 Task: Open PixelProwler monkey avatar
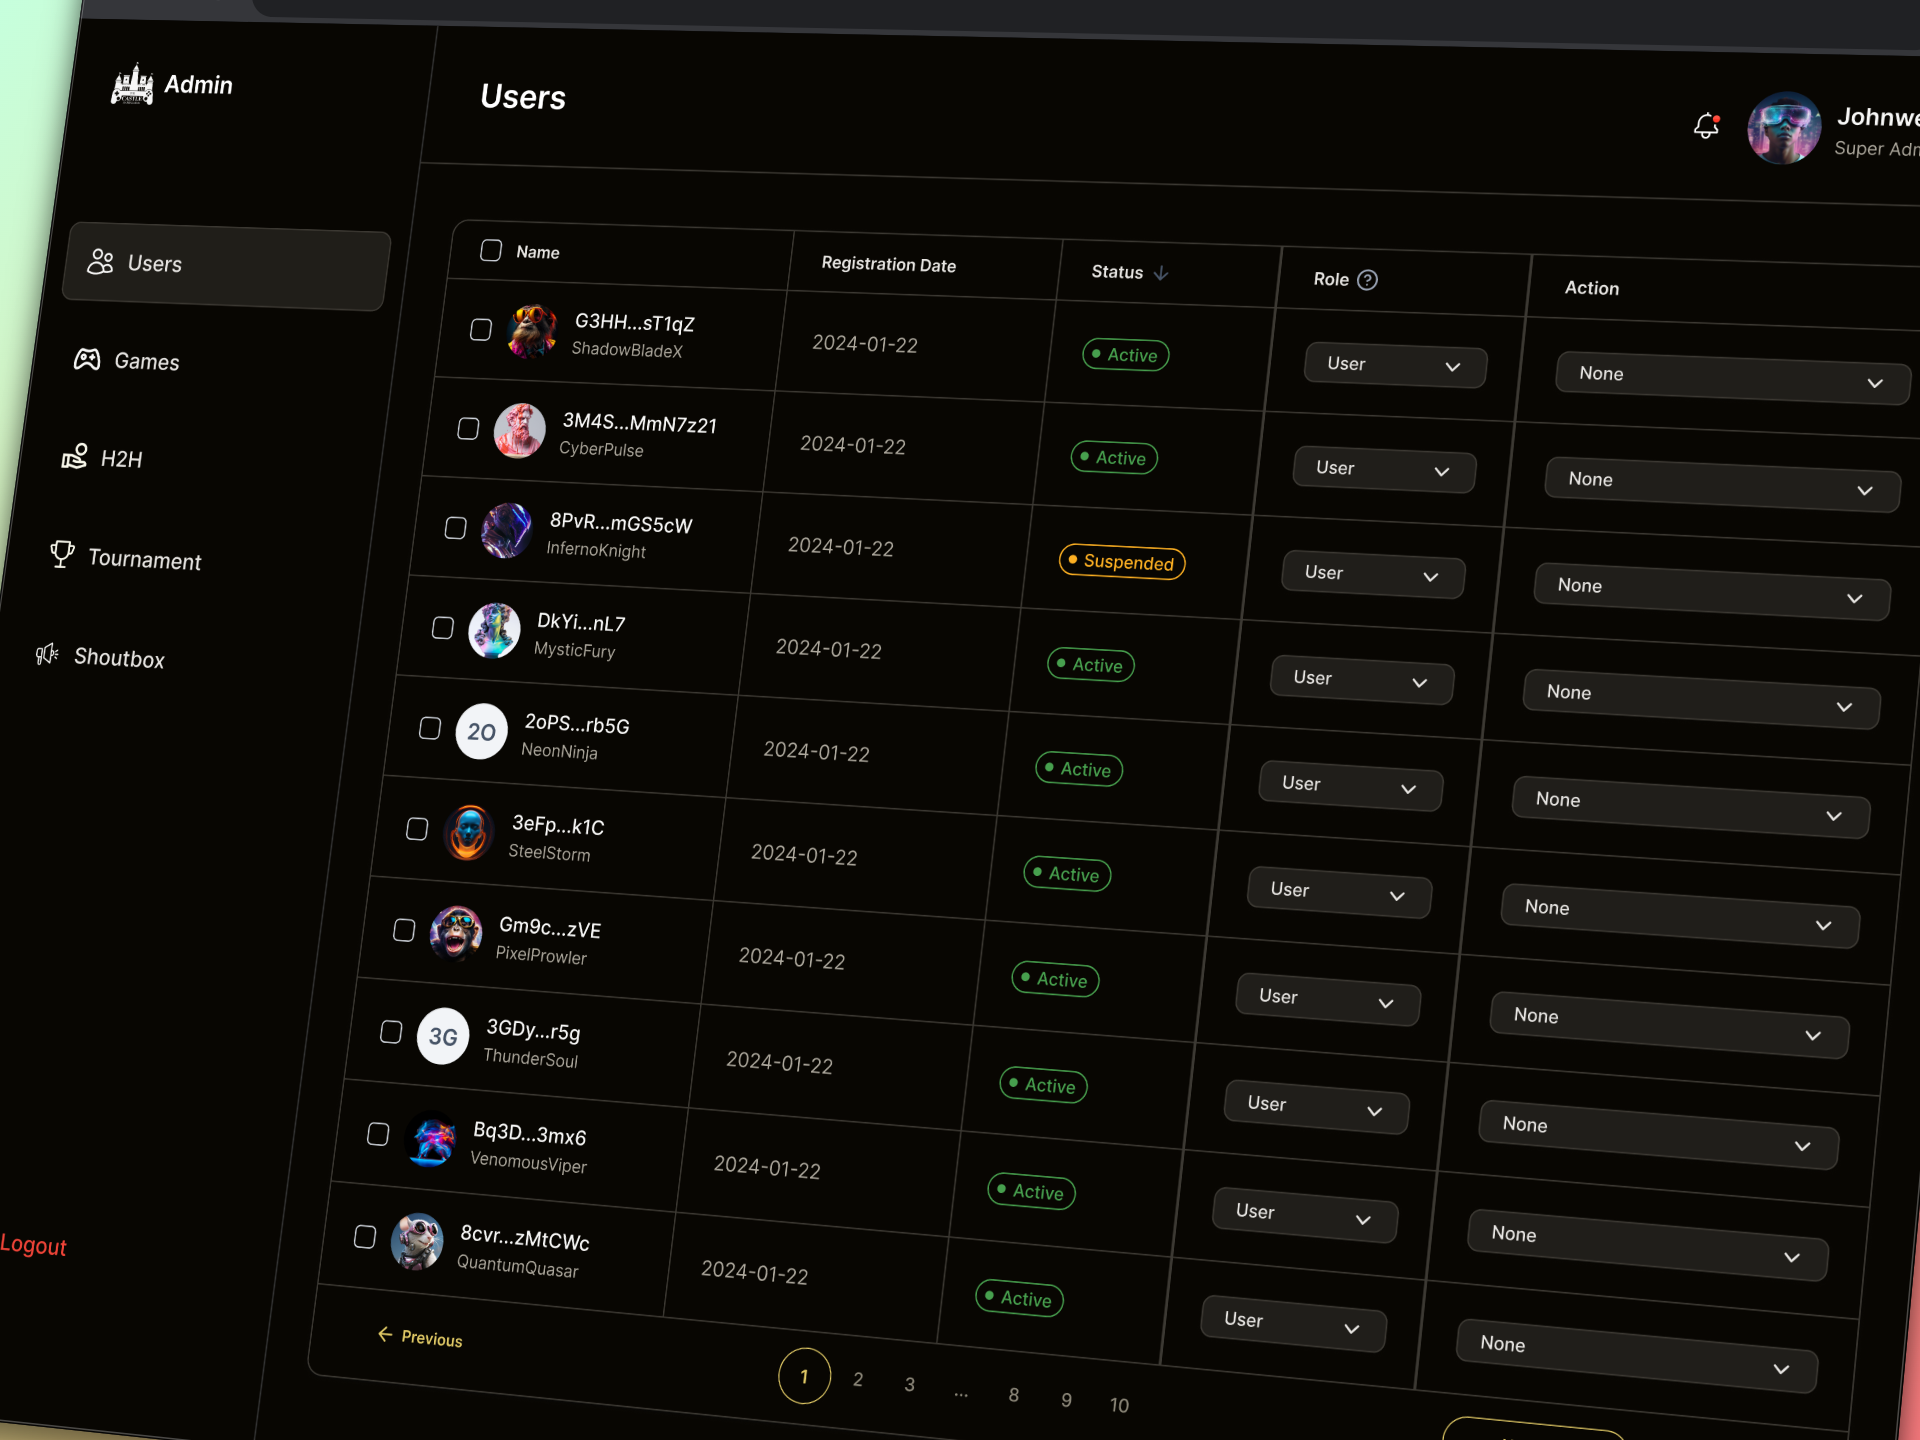[456, 933]
